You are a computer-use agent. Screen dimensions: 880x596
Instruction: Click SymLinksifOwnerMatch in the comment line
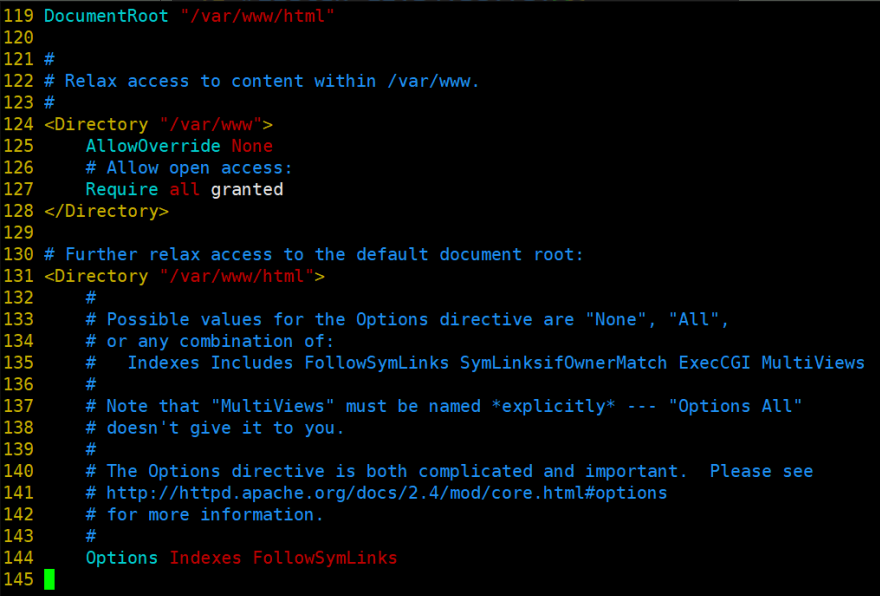[563, 363]
